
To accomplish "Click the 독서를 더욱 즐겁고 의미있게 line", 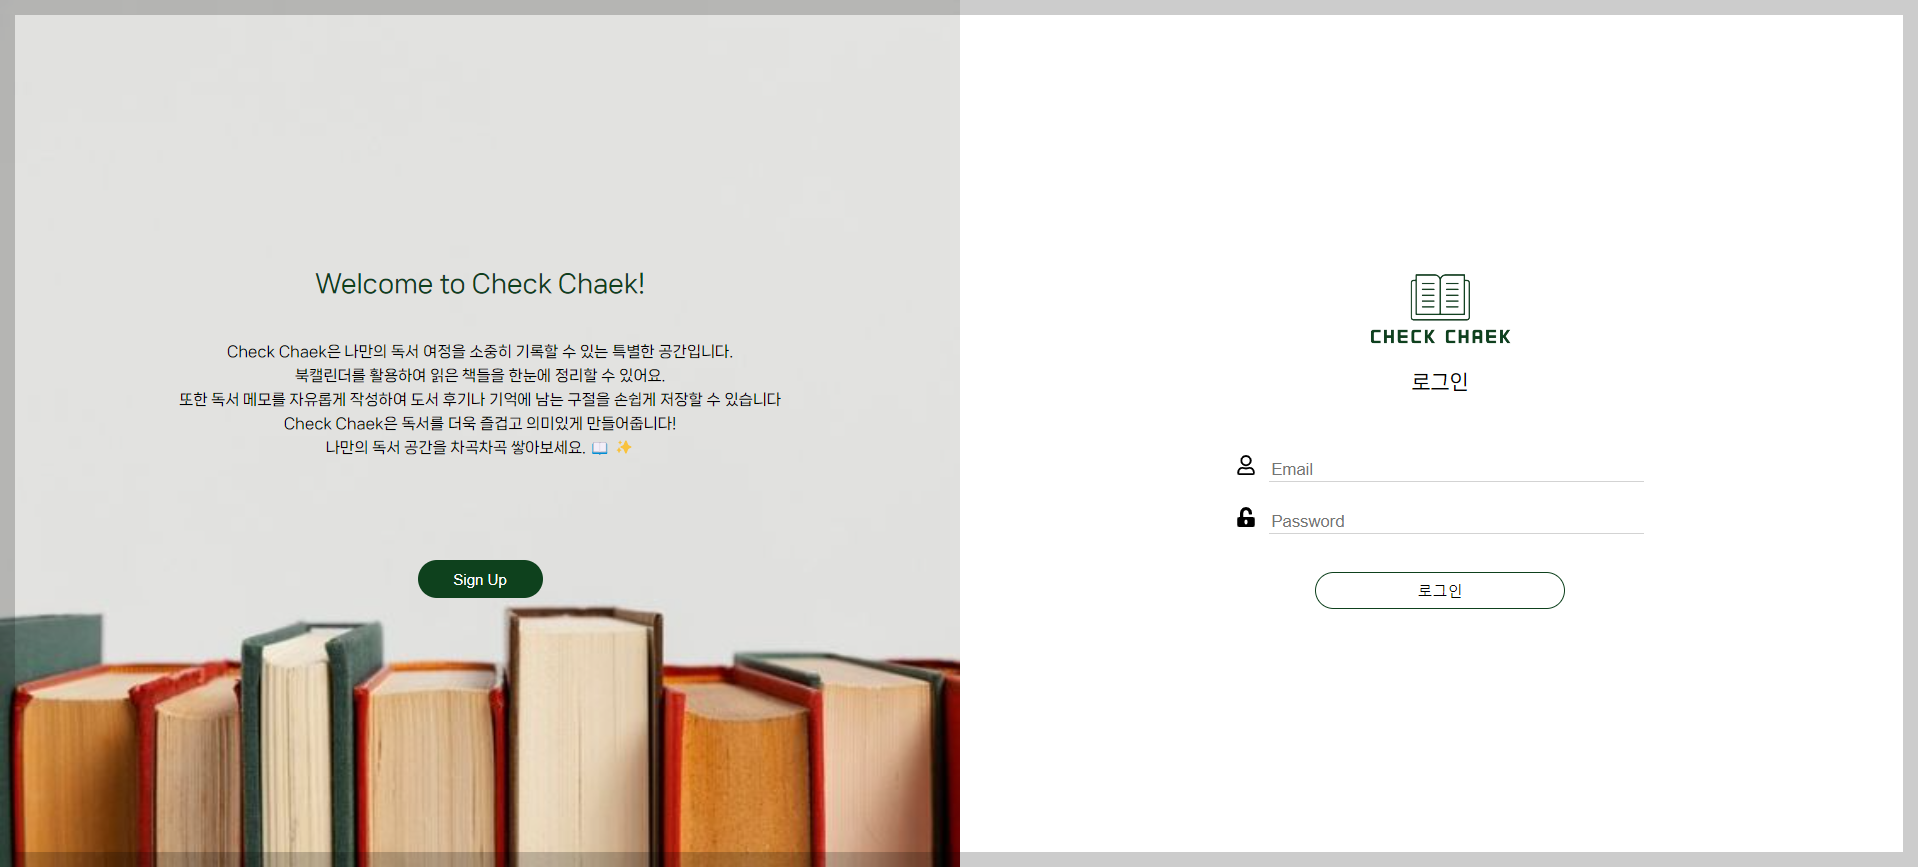I will pyautogui.click(x=480, y=424).
